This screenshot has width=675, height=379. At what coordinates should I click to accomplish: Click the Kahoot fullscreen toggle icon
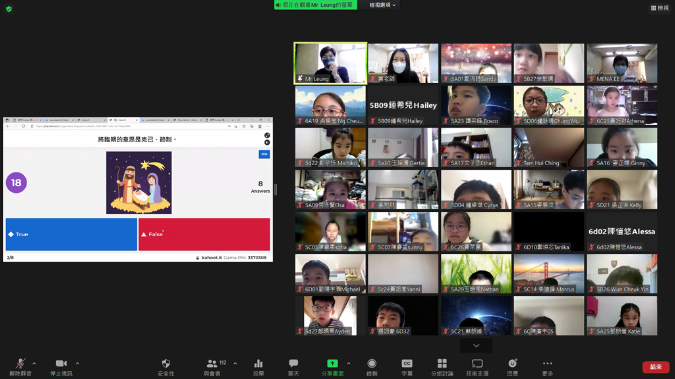coord(267,135)
